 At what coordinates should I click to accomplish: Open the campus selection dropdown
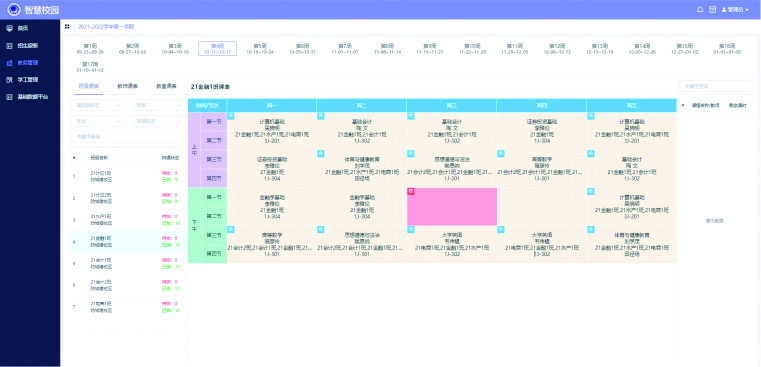(98, 105)
